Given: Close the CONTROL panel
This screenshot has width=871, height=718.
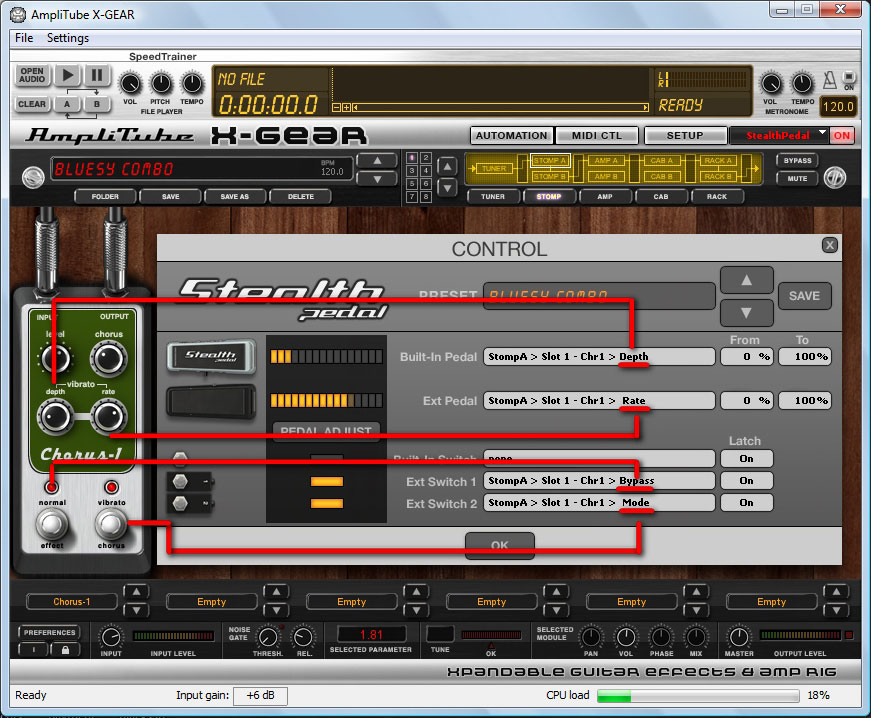Looking at the screenshot, I should (829, 245).
